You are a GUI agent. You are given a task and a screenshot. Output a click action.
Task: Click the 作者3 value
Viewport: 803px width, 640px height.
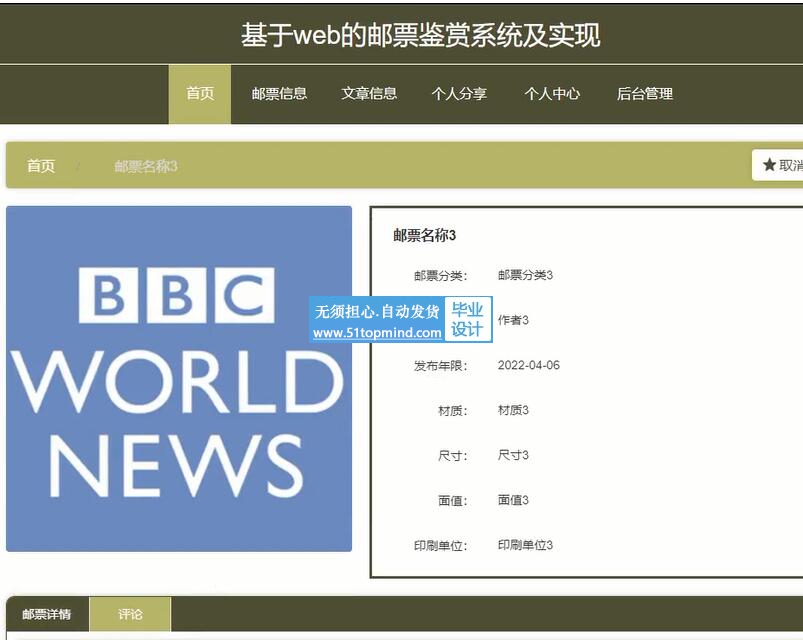pos(513,320)
